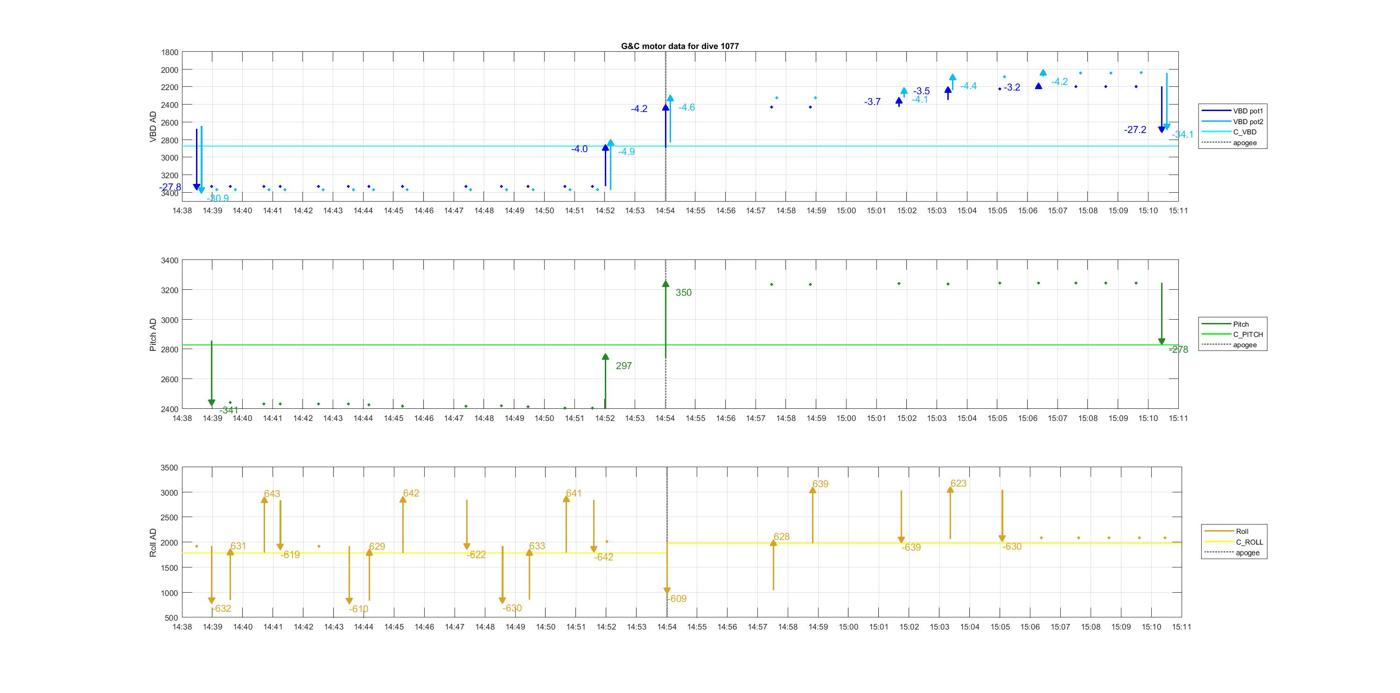1400x693 pixels.
Task: Click the '-278' pitch data label
Action: click(1179, 350)
